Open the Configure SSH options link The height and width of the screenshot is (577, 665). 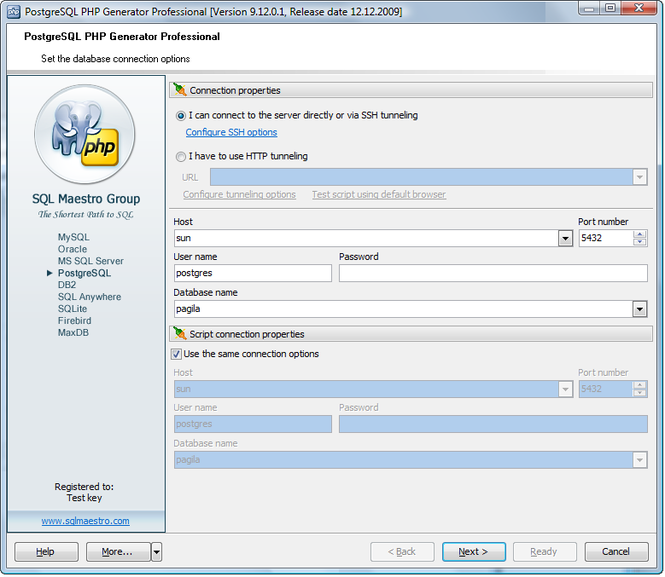[231, 132]
